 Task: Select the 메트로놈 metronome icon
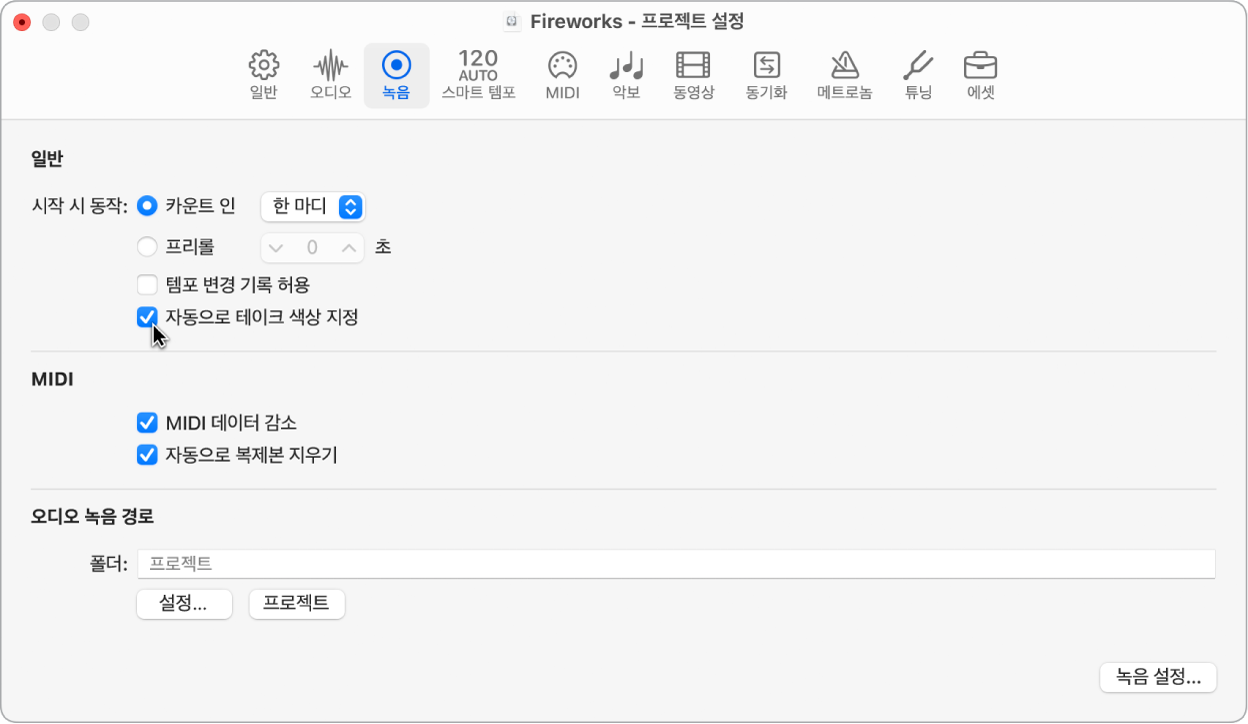(x=844, y=76)
